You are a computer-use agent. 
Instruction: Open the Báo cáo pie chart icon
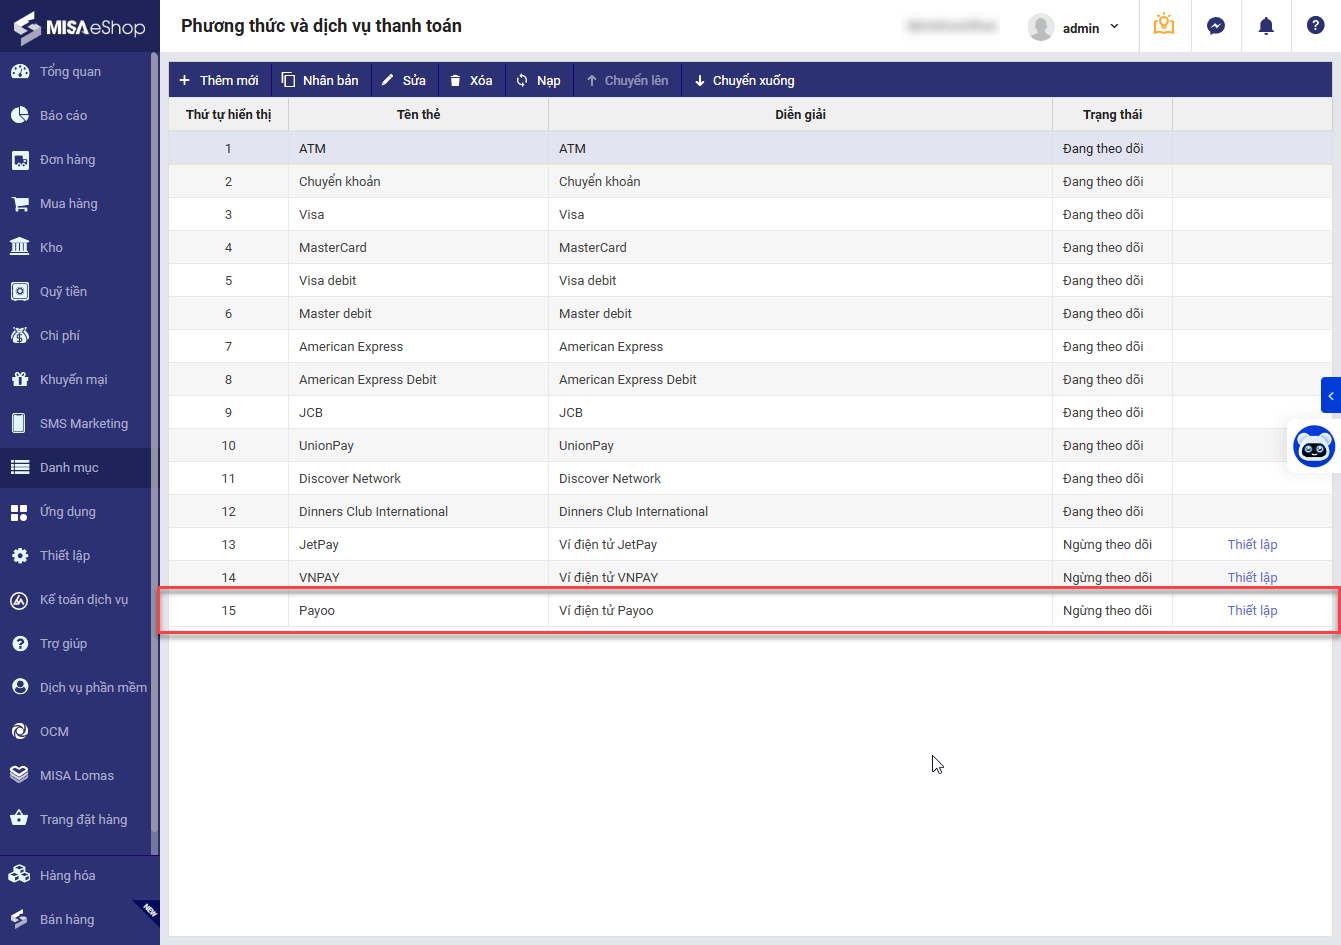[x=20, y=116]
